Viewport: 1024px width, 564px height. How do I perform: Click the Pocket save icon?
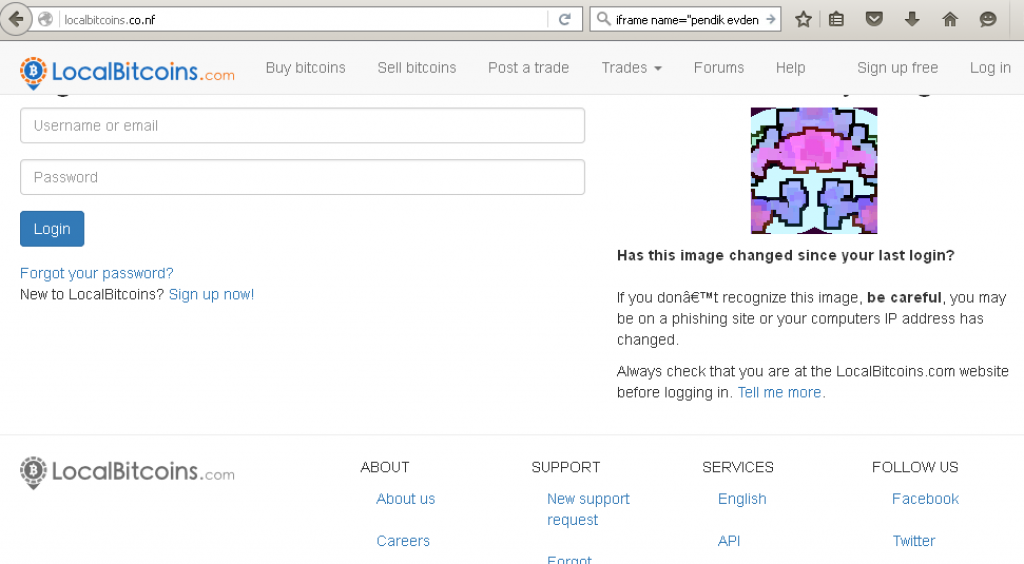tap(874, 20)
